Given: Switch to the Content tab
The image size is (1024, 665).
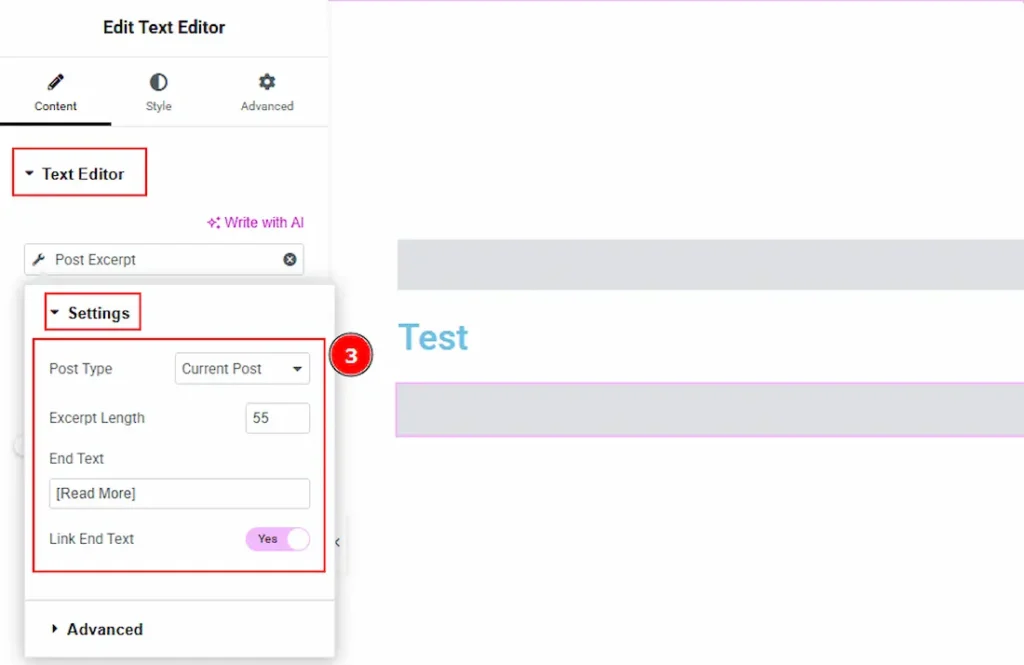Looking at the screenshot, I should (55, 92).
